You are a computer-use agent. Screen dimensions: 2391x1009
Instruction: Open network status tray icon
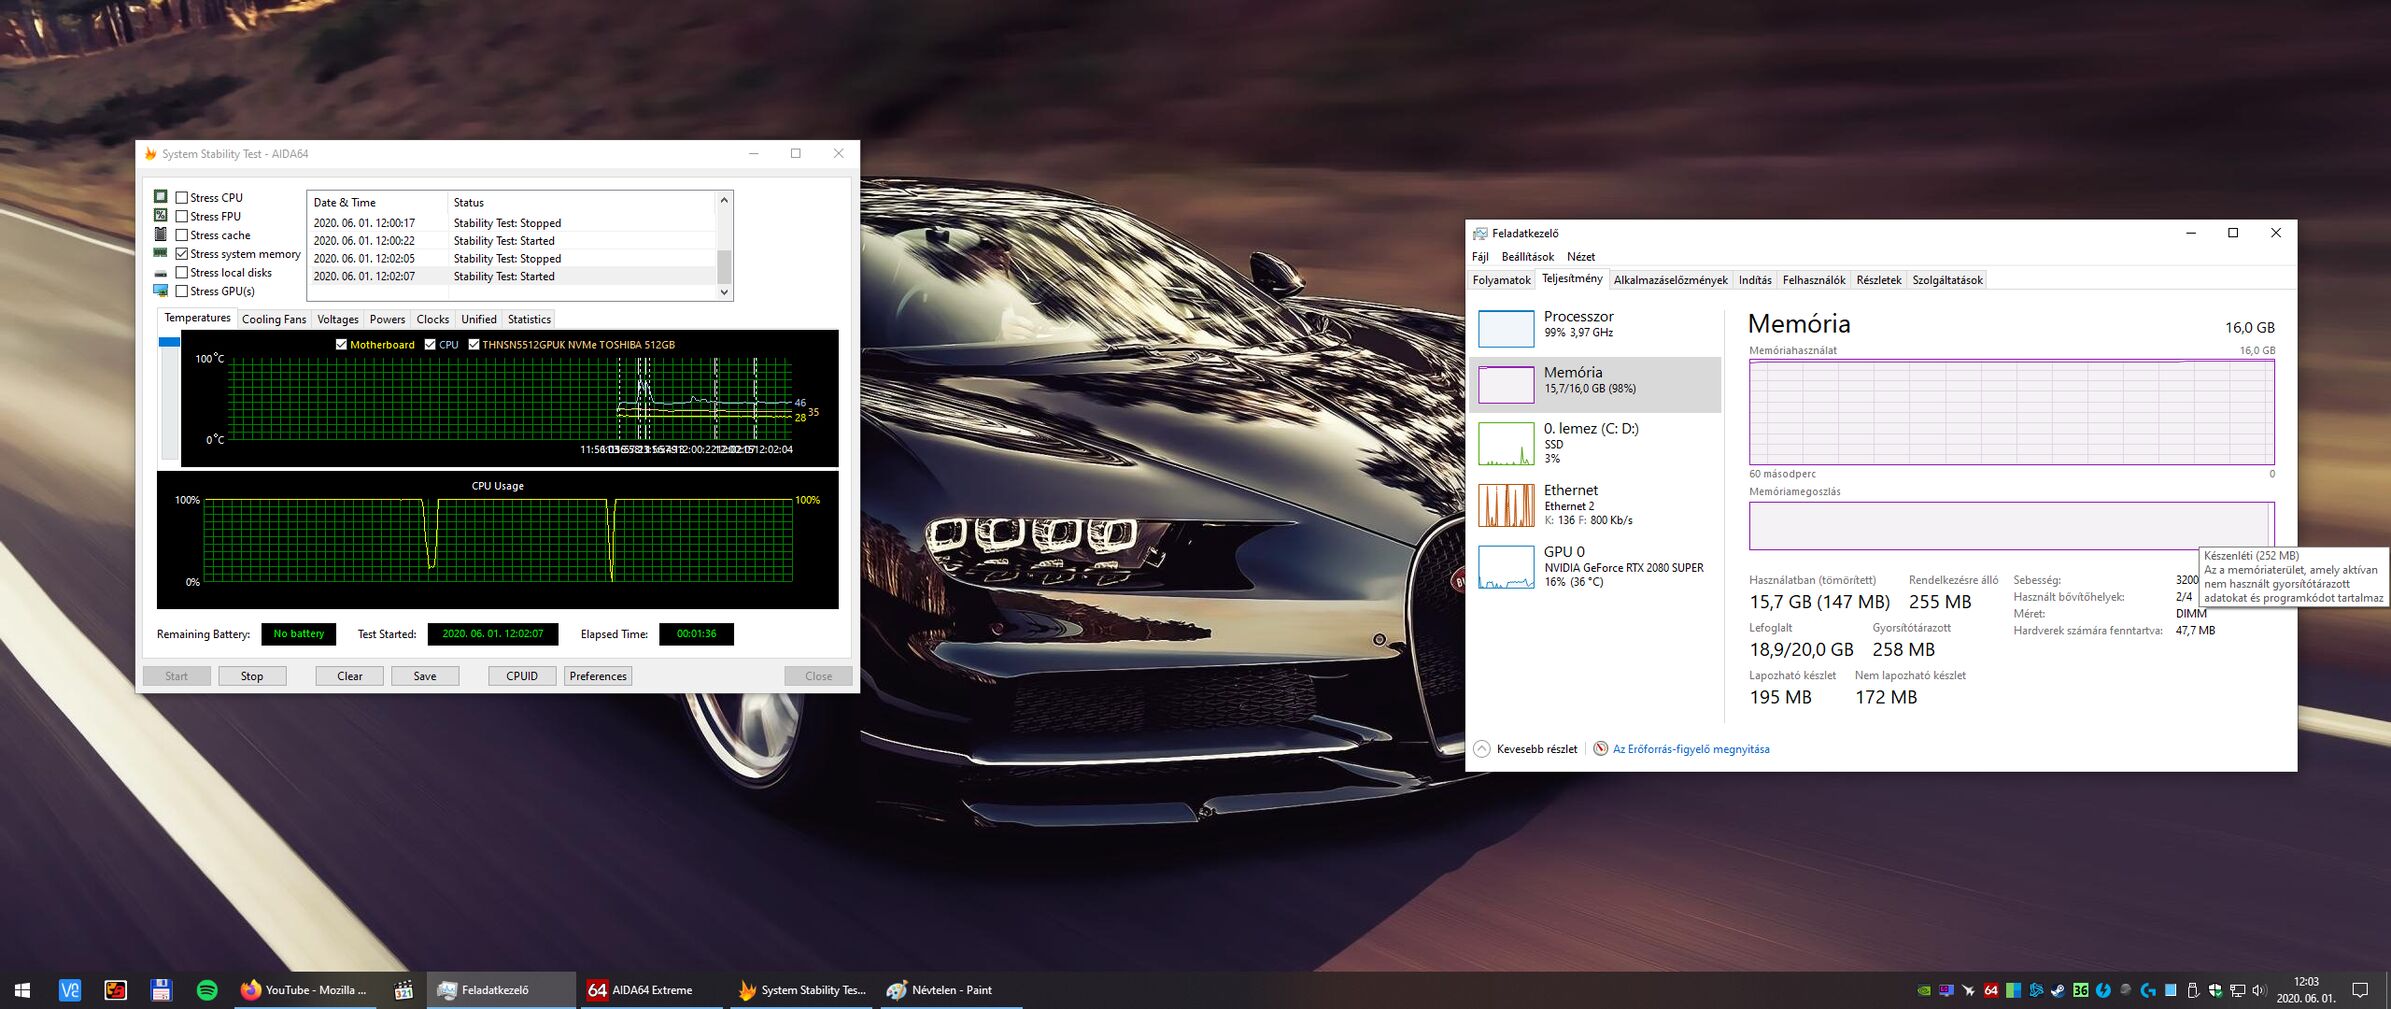coord(2237,990)
